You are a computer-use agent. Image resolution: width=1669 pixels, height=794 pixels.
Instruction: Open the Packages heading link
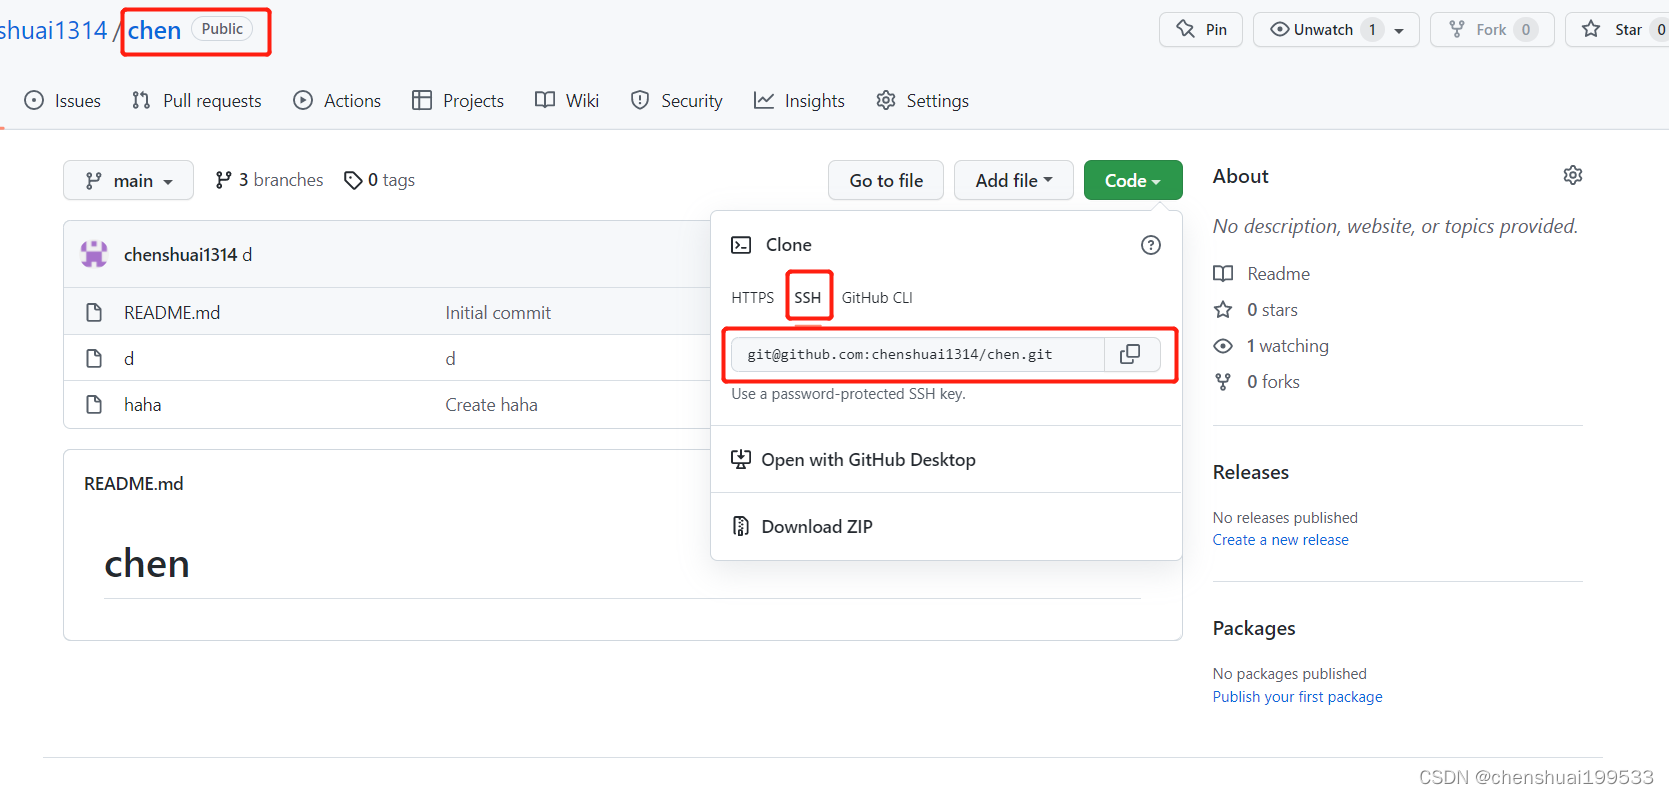[1254, 628]
